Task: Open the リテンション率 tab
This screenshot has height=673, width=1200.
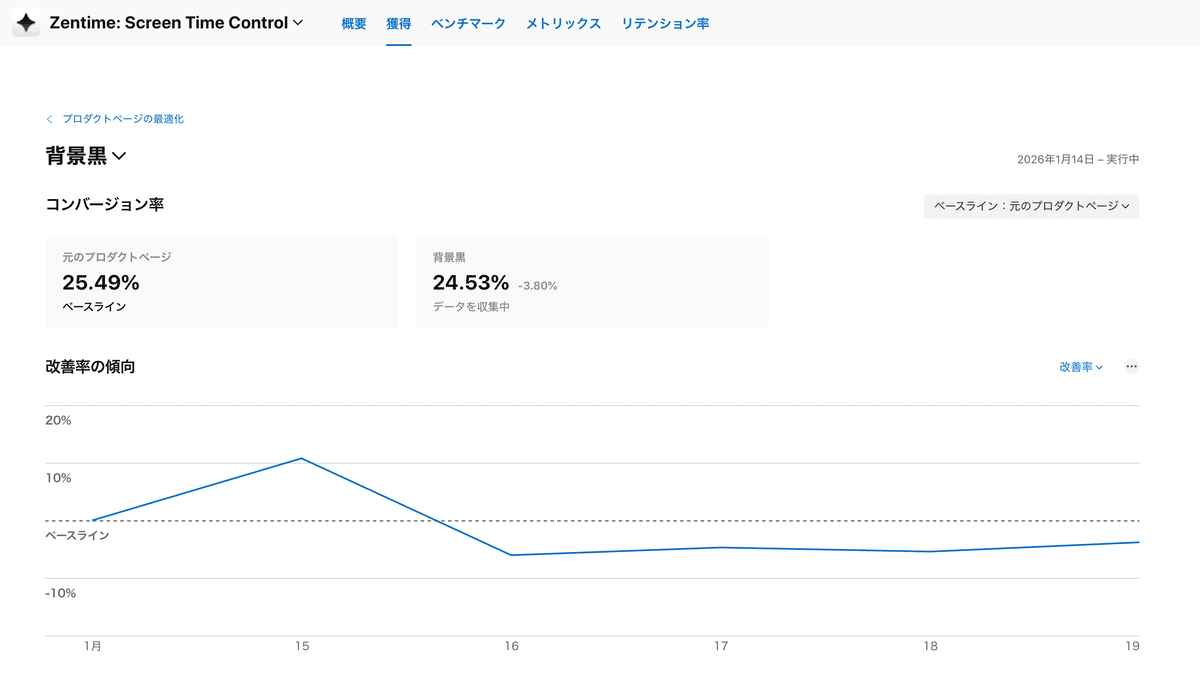Action: point(665,23)
